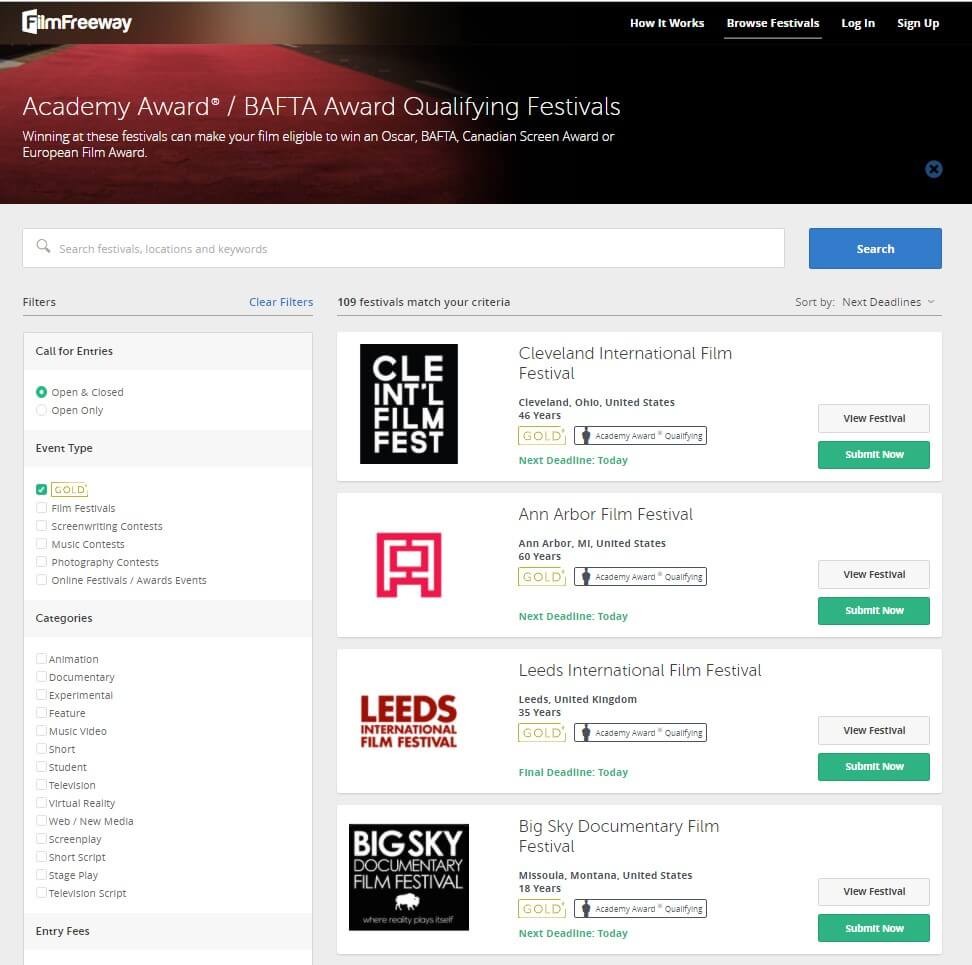Click Academy Award Qualifying badge for Leeds
The image size is (972, 965).
point(640,733)
